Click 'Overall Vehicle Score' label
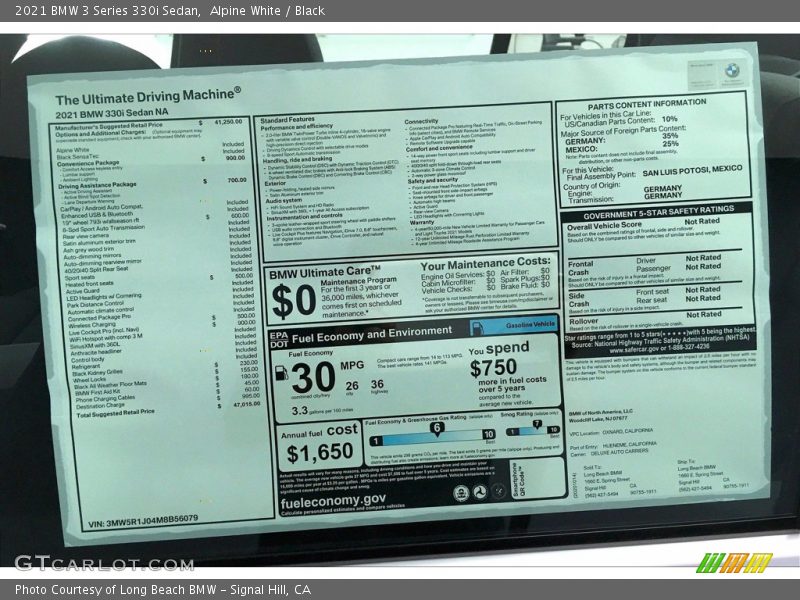800x600 pixels. pos(604,226)
